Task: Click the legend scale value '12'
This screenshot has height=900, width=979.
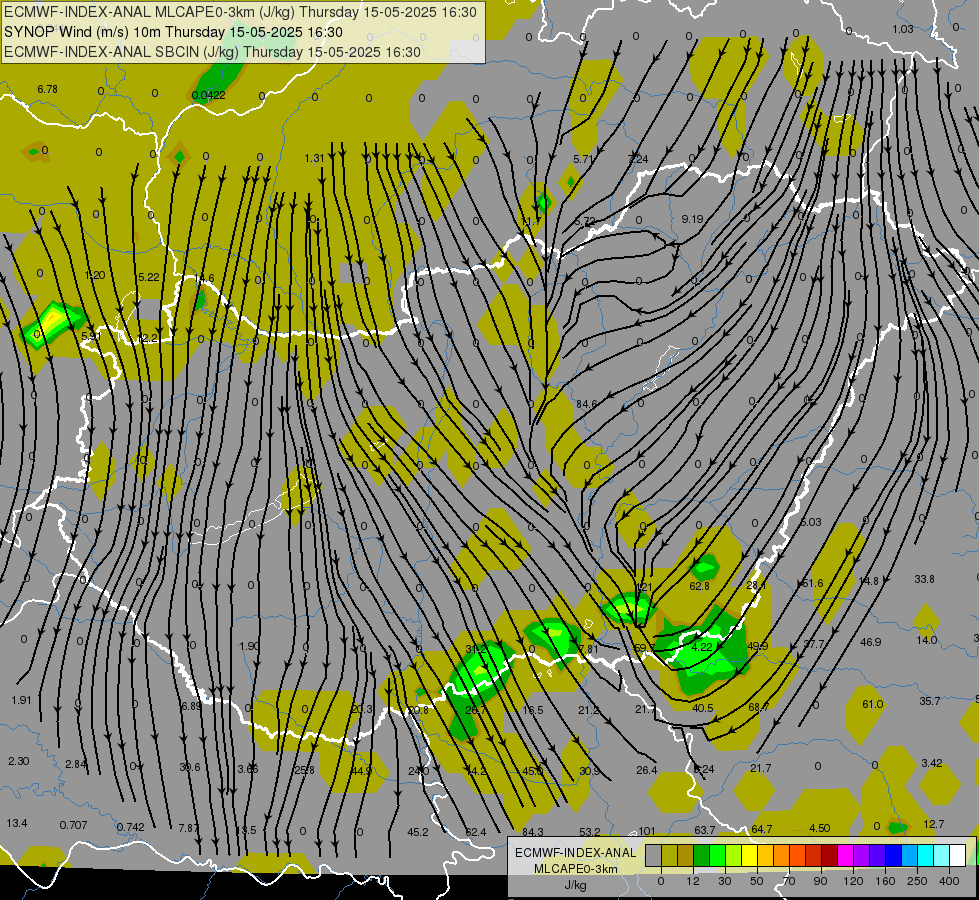Action: (692, 881)
